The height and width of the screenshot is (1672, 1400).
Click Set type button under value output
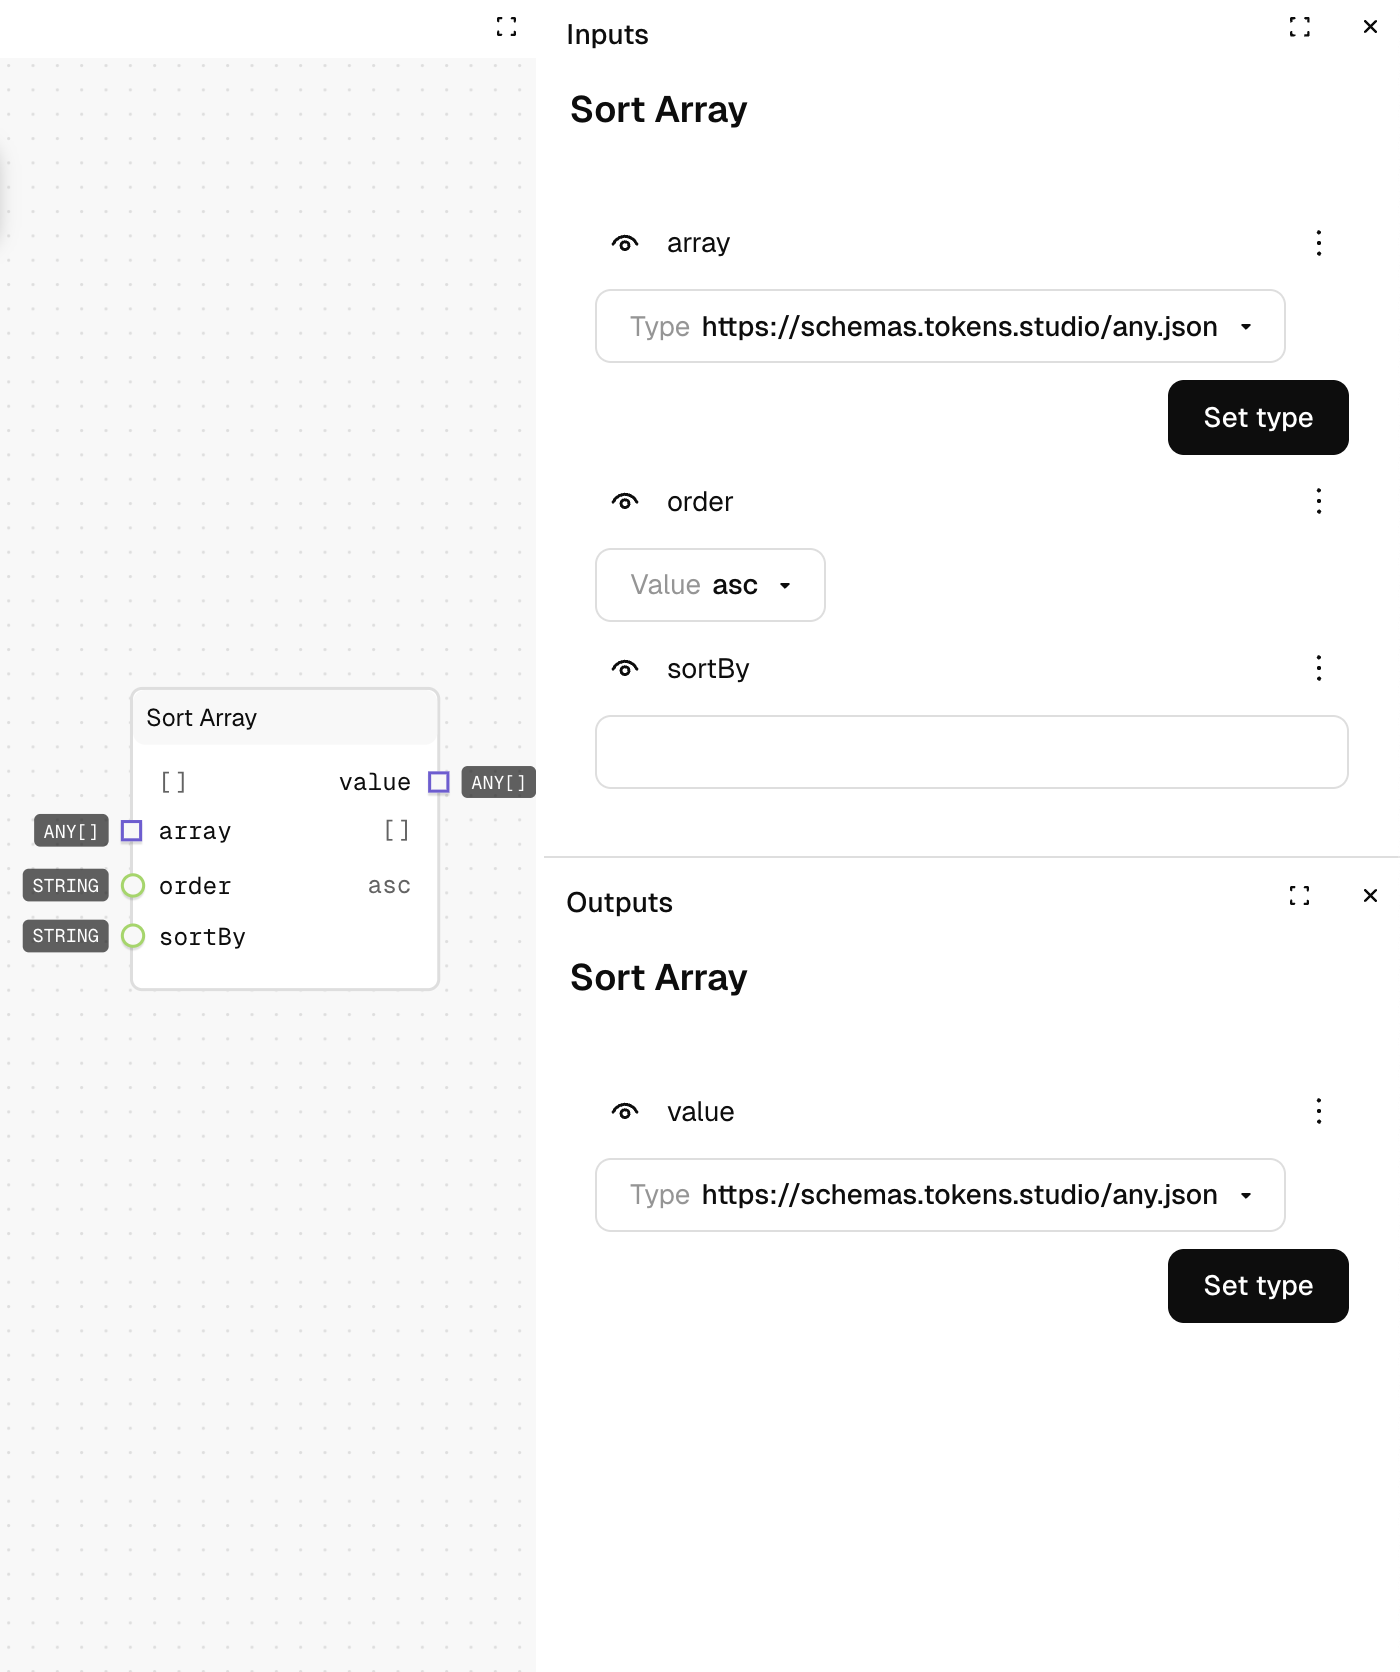tap(1258, 1286)
